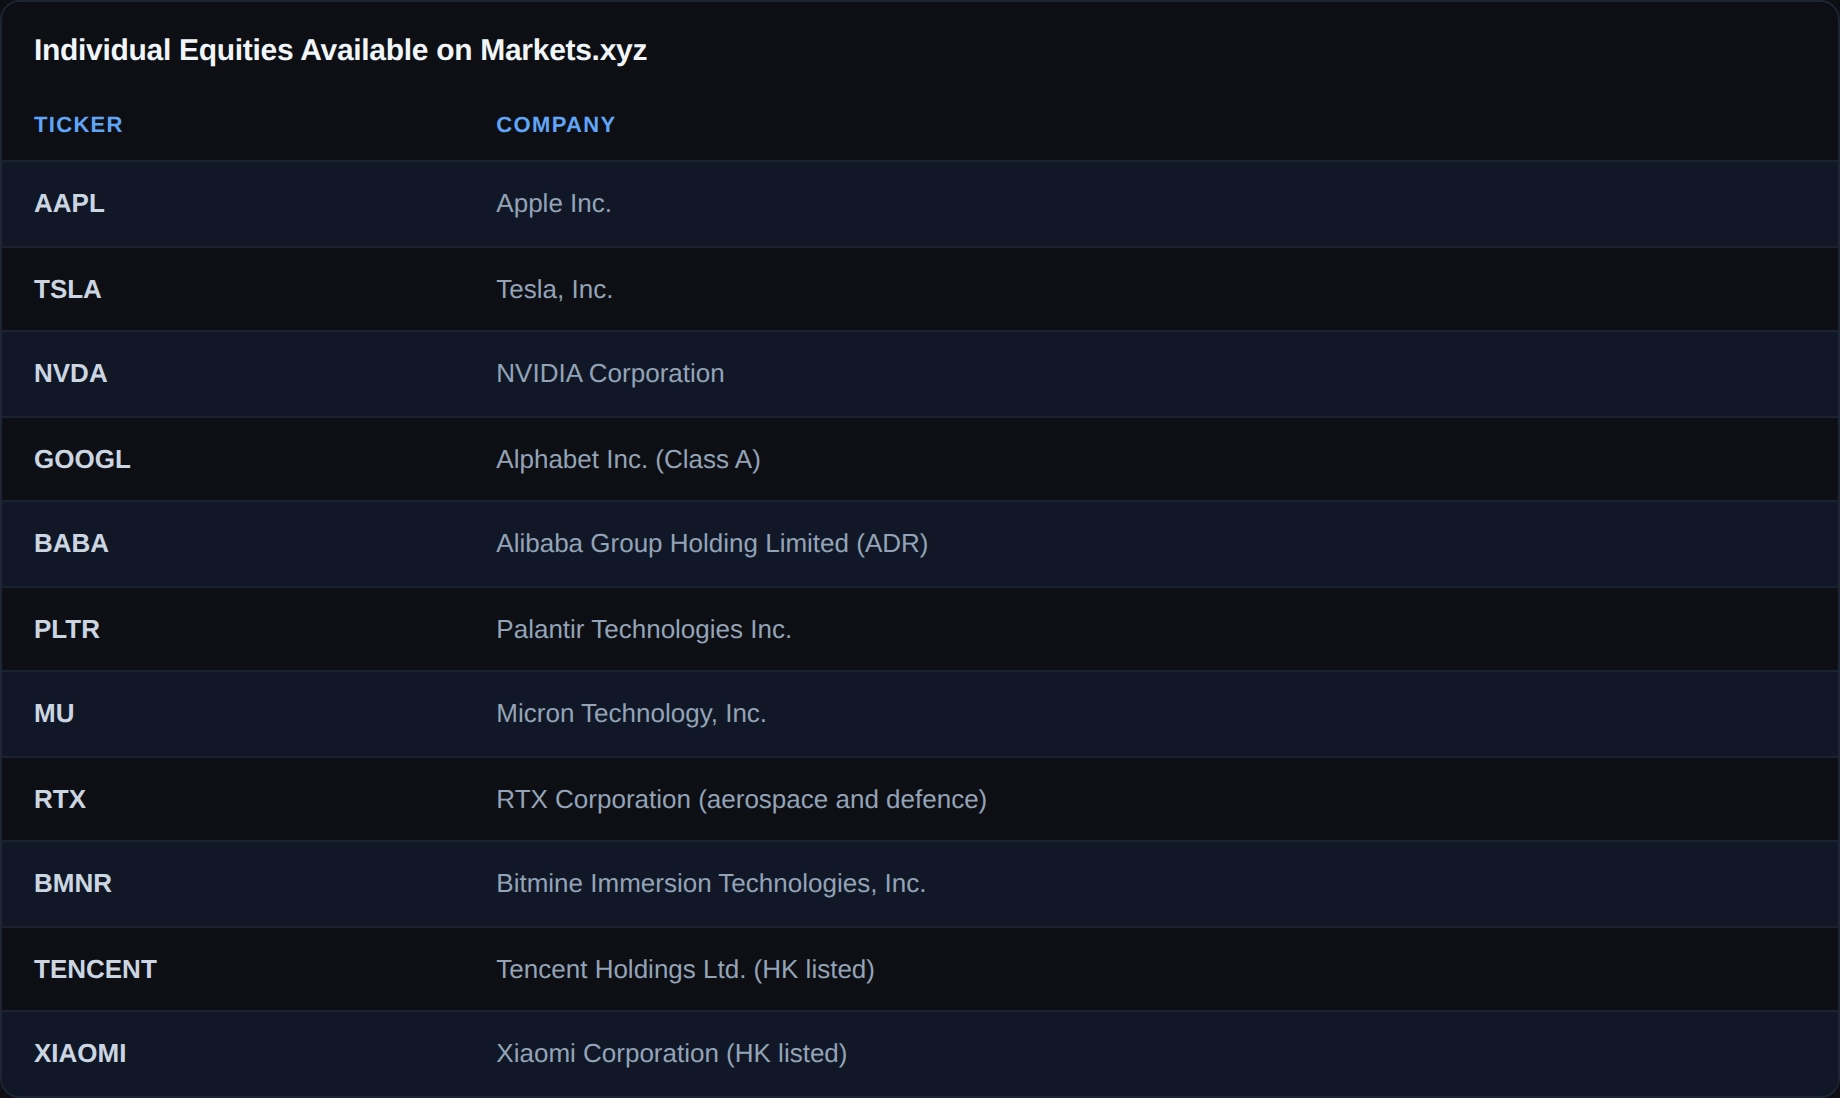The height and width of the screenshot is (1098, 1840).
Task: Select the RTX ticker cell
Action: (x=60, y=799)
